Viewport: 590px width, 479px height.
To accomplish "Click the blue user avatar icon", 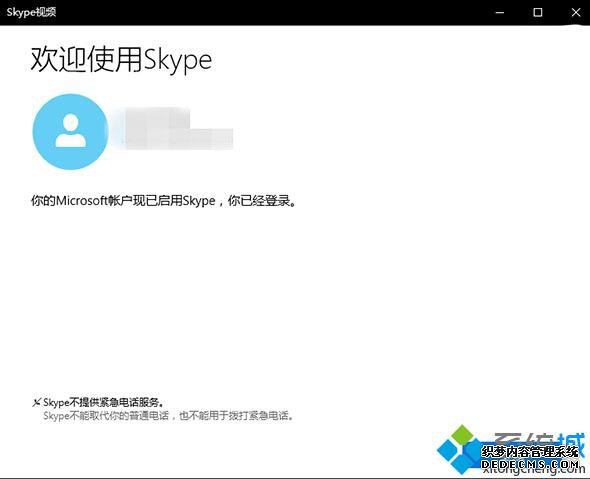I will coord(70,132).
